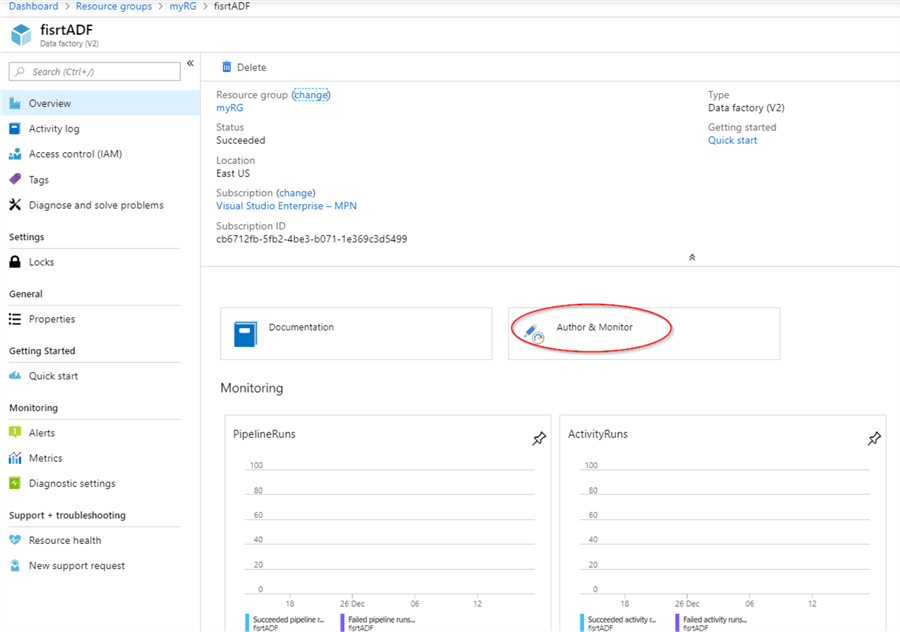Click the Overview sidebar icon
This screenshot has height=632, width=900.
tap(15, 103)
